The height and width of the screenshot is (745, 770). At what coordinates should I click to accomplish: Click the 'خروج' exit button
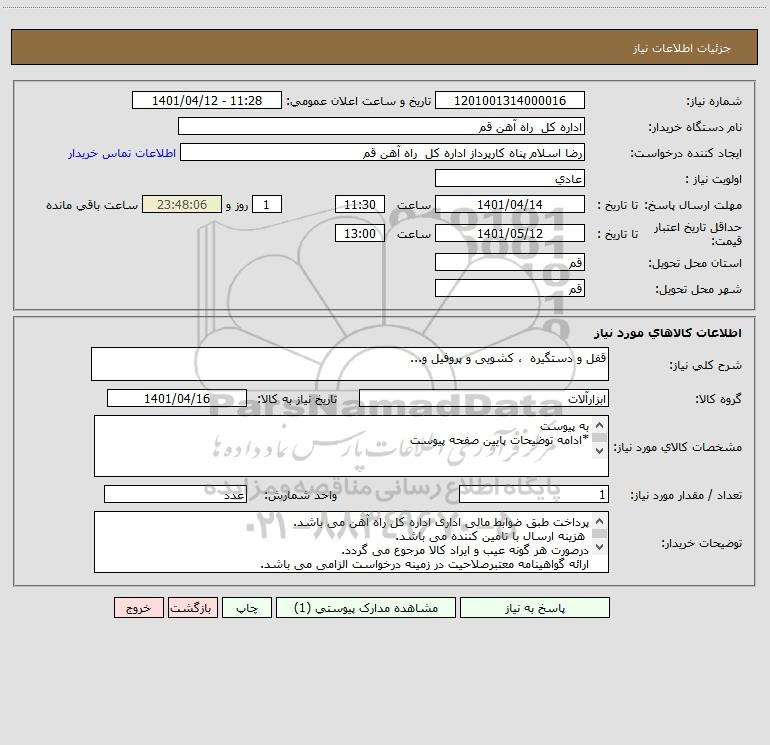(x=138, y=608)
